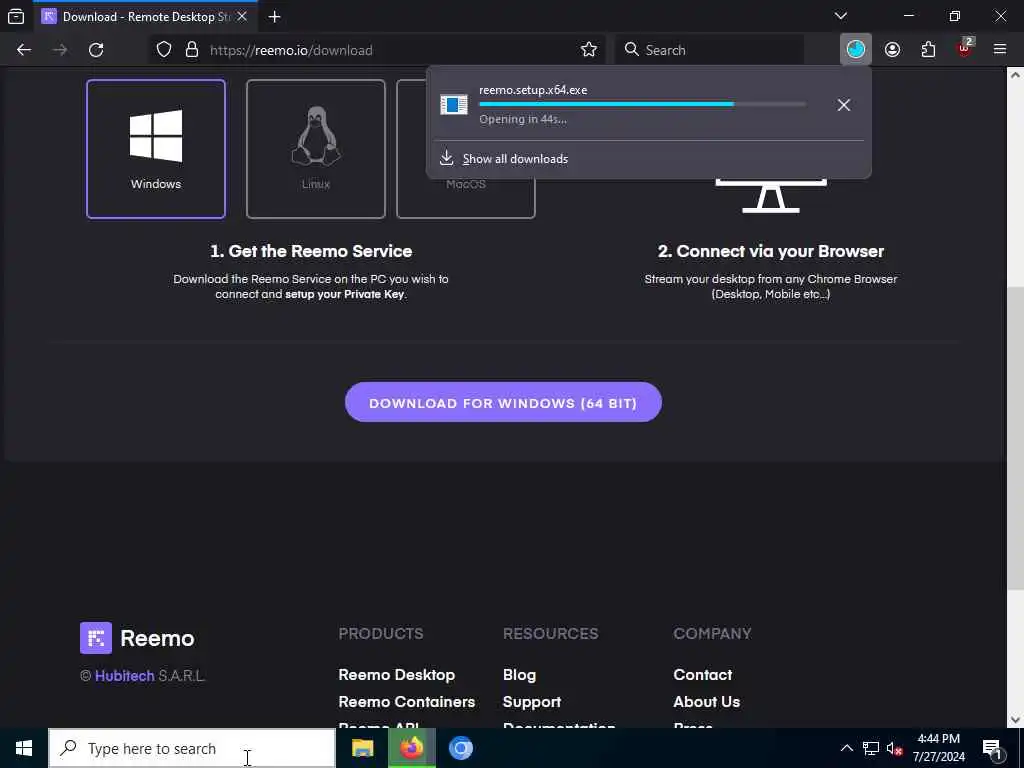Cancel the reemo.setup.x64.exe download
The height and width of the screenshot is (768, 1024).
point(844,104)
